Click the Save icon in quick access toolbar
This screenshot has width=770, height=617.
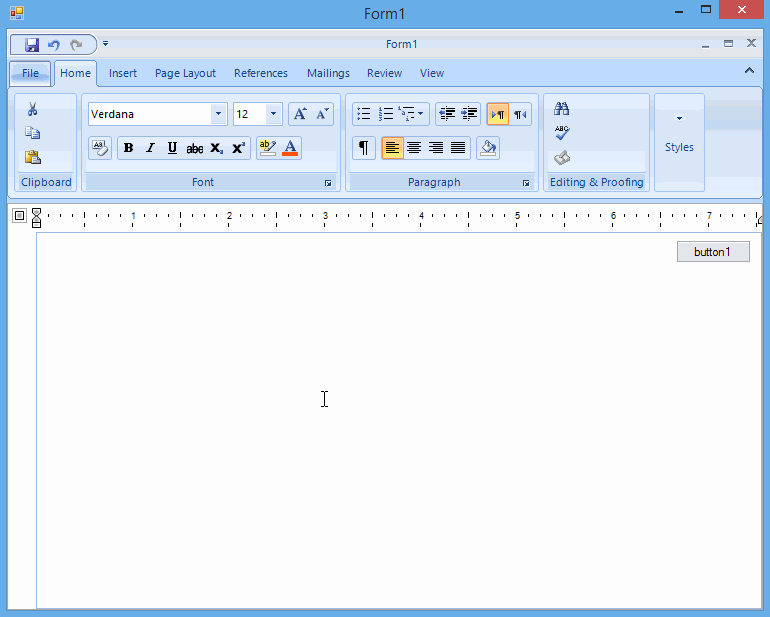[x=32, y=45]
